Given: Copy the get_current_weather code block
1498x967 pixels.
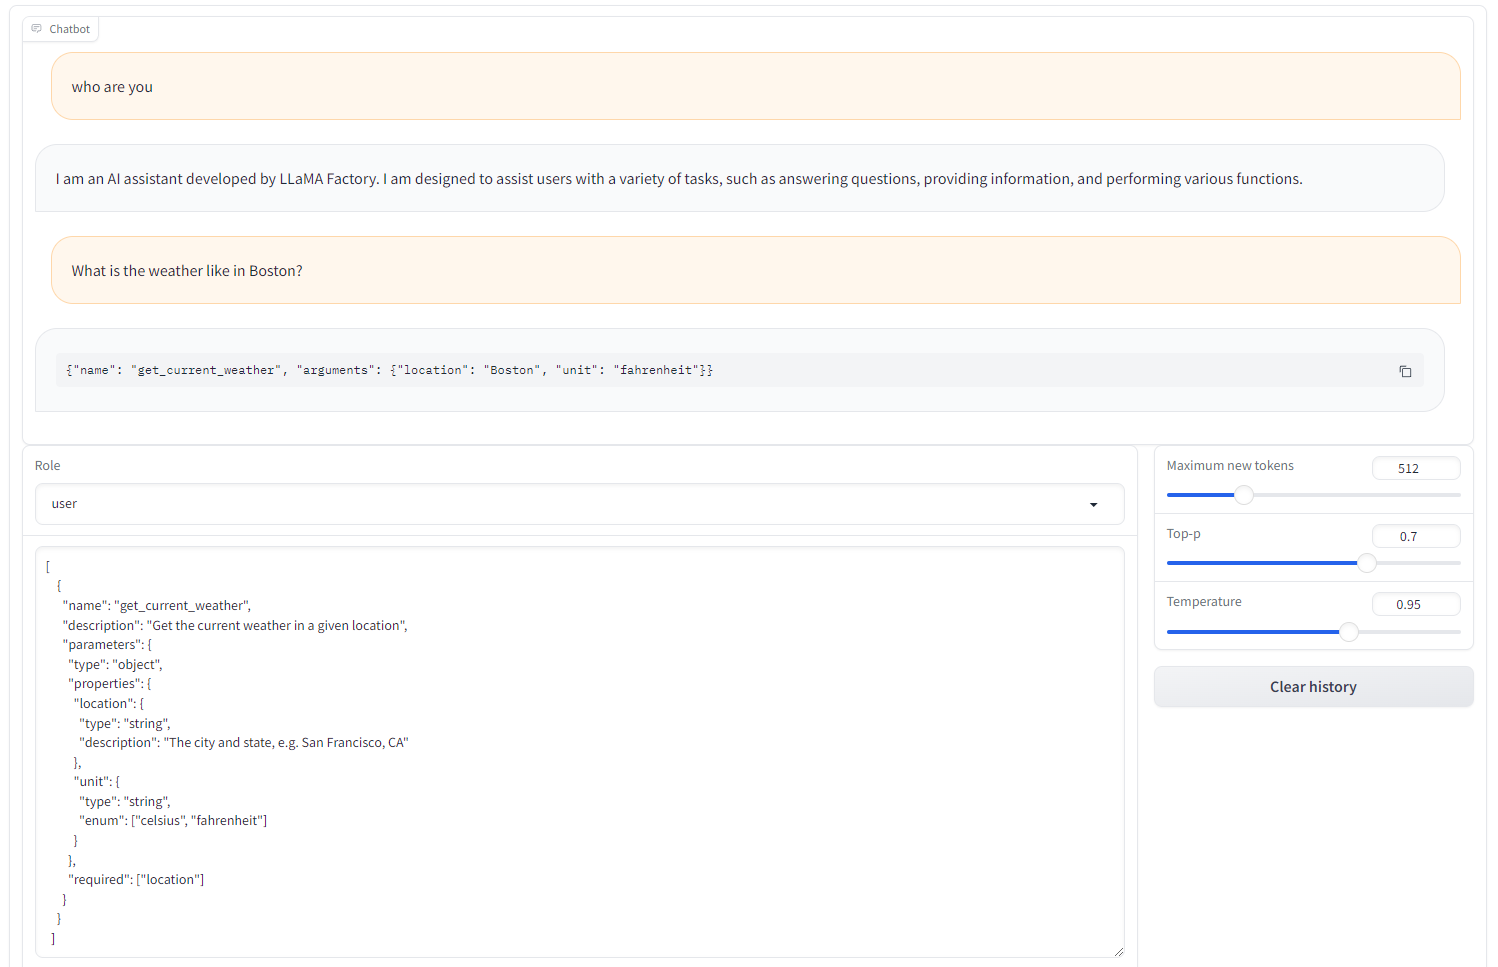Looking at the screenshot, I should tap(1405, 371).
